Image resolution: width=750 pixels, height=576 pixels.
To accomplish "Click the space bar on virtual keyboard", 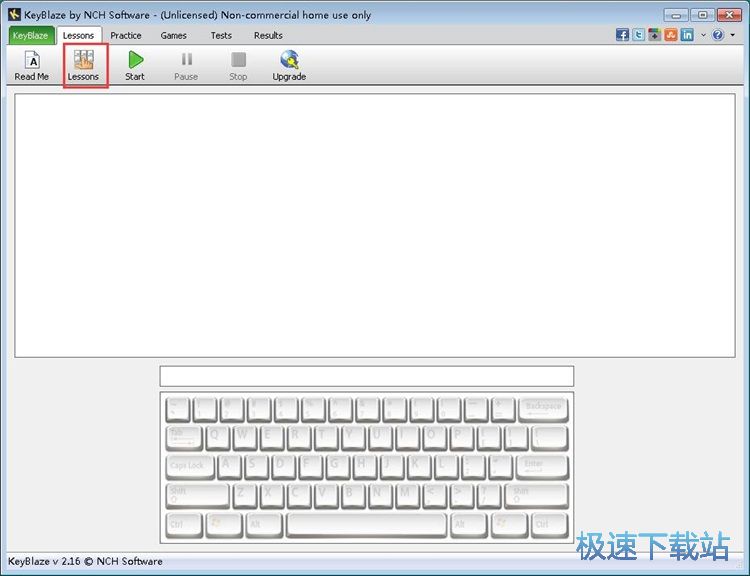I will pos(367,526).
